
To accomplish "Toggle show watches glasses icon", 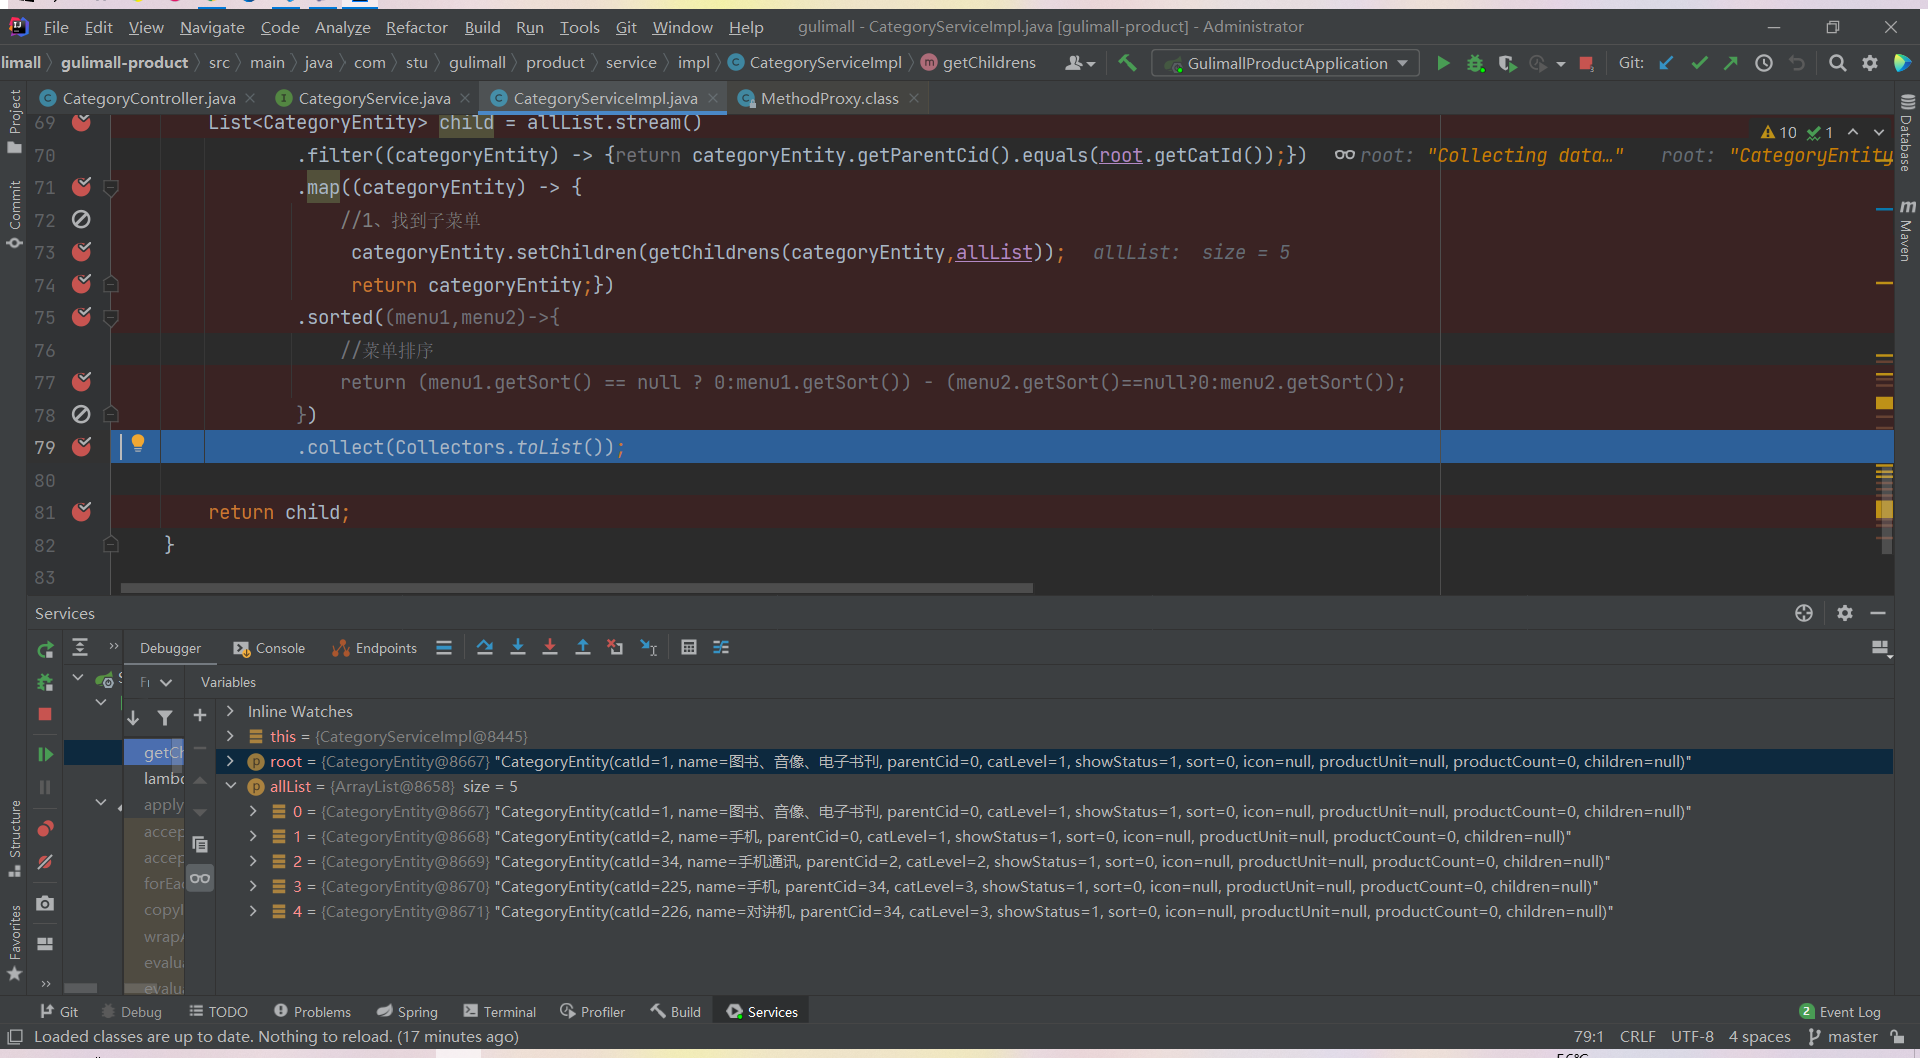I will click(200, 879).
